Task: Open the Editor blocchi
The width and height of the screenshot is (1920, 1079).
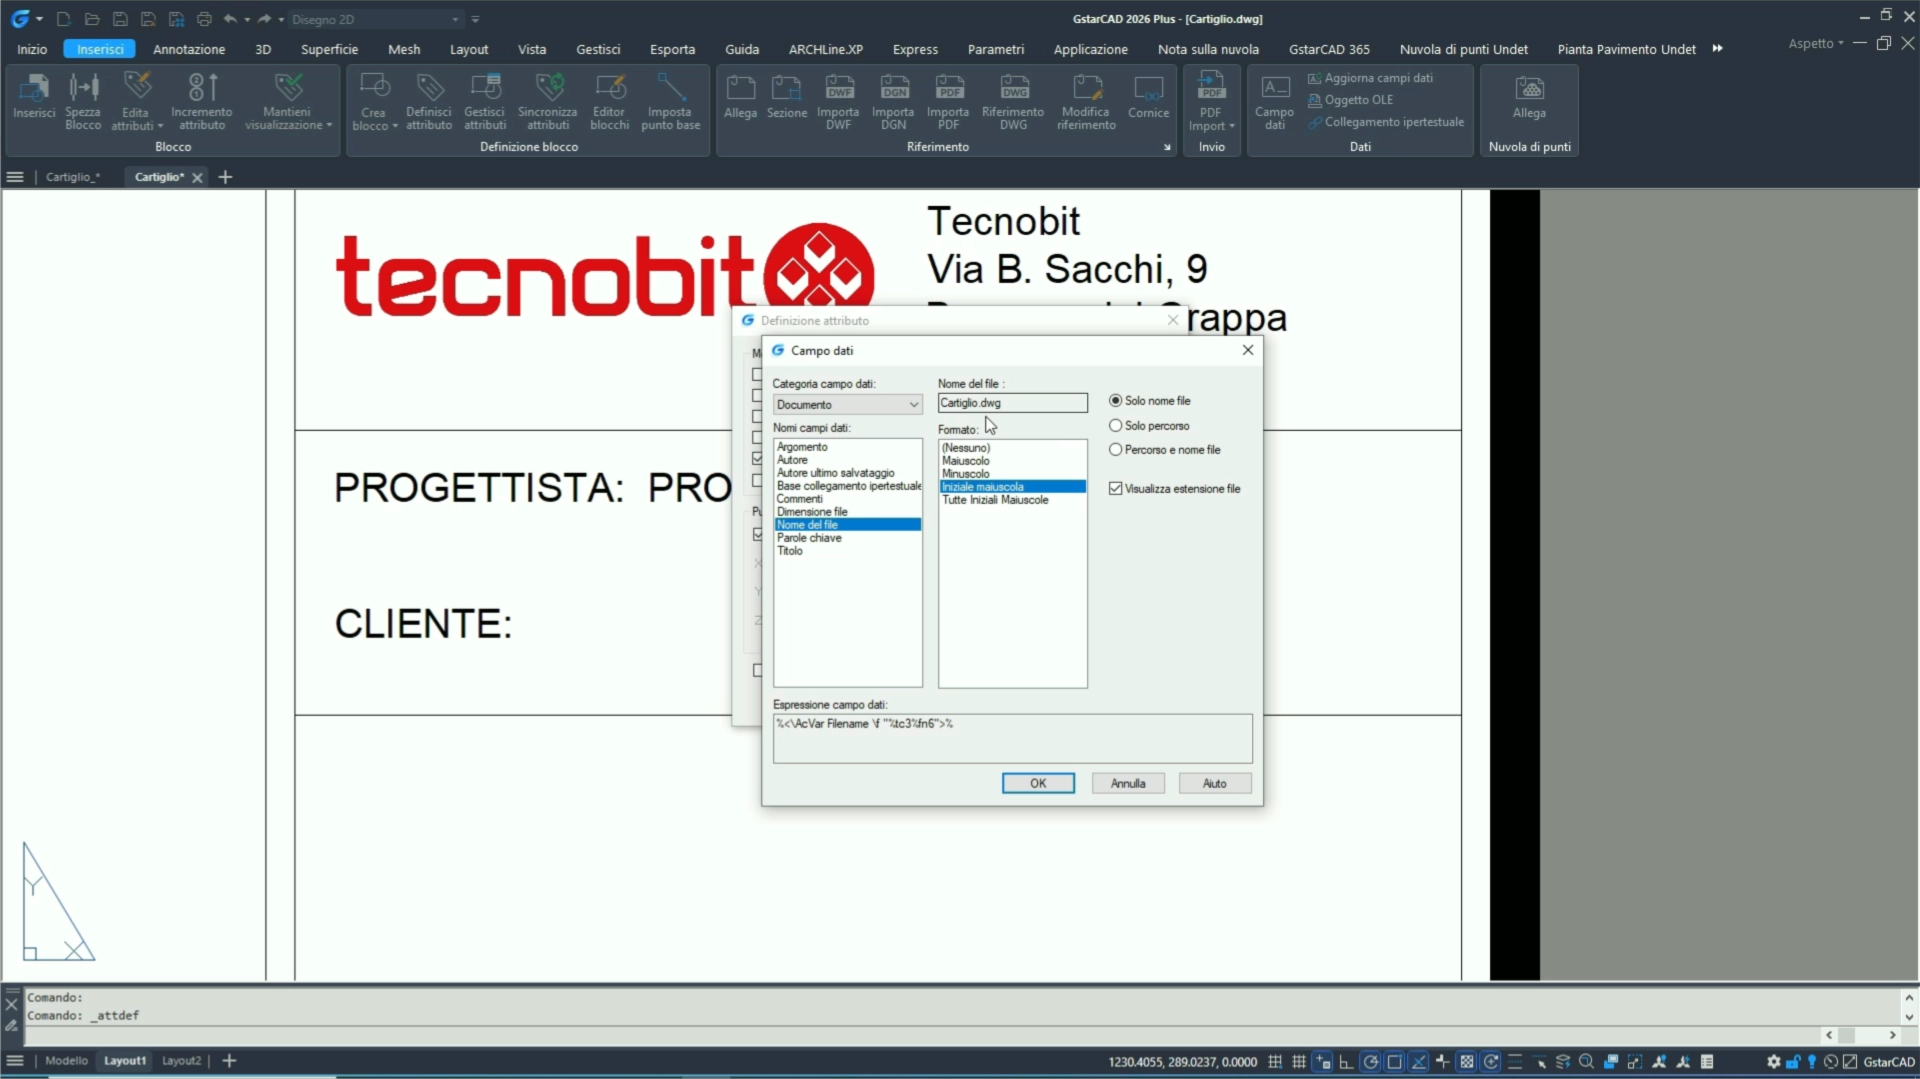Action: point(609,100)
